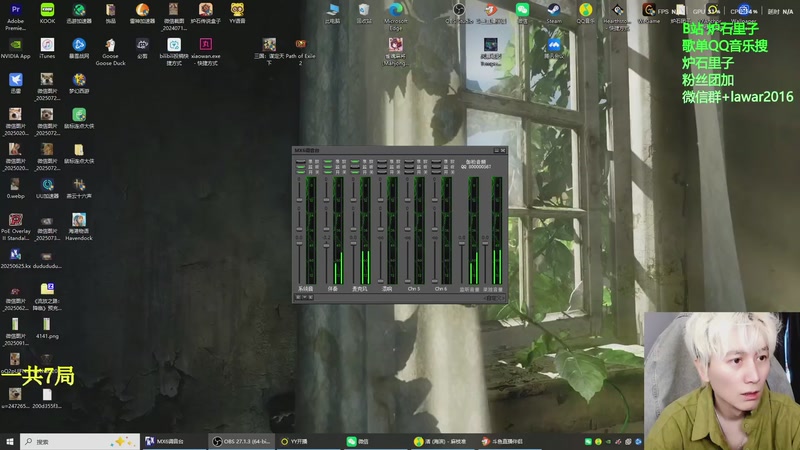Image resolution: width=800 pixels, height=450 pixels.
Task: Open the Windows Start menu
Action: click(10, 441)
